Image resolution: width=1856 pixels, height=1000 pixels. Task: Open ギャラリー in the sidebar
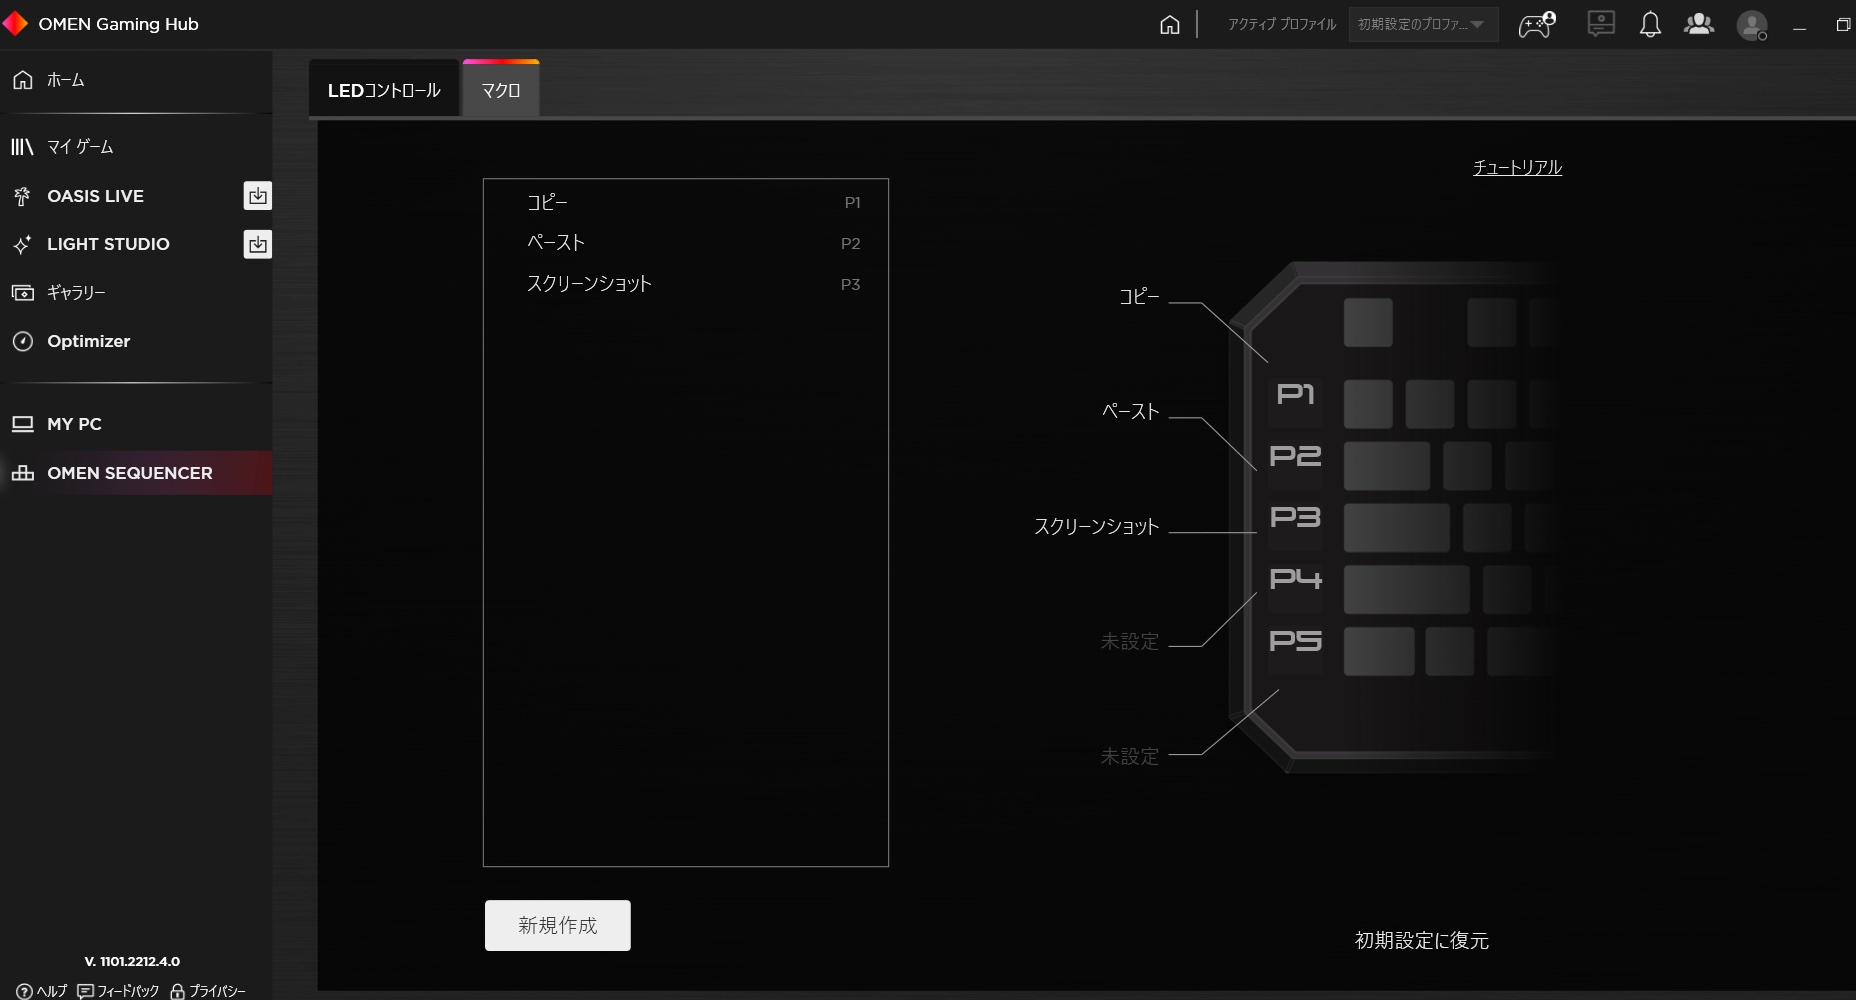(x=136, y=293)
